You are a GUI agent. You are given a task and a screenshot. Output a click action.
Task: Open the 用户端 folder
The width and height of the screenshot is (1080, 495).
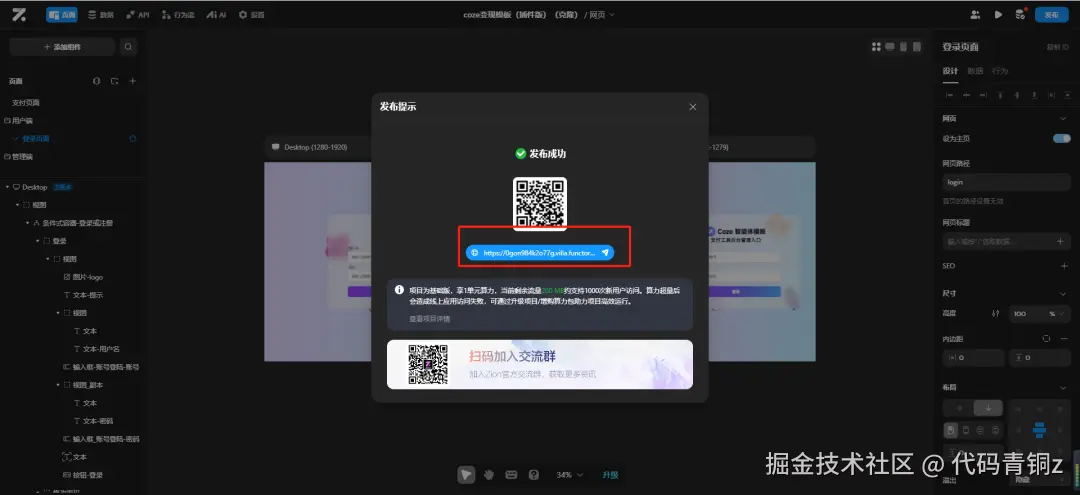click(x=18, y=120)
